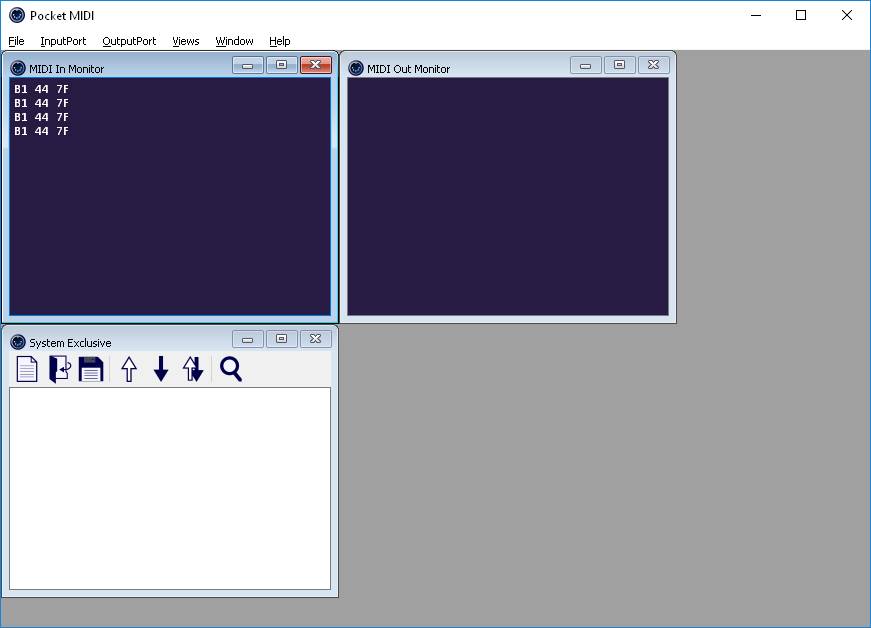Image resolution: width=871 pixels, height=628 pixels.
Task: Minimize the System Exclusive window
Action: [x=248, y=339]
